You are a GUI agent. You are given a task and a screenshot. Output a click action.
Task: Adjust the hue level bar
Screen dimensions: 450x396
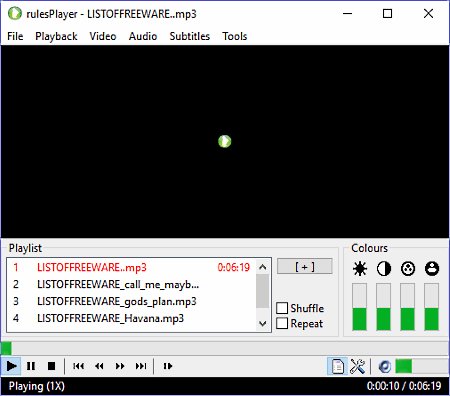click(432, 307)
